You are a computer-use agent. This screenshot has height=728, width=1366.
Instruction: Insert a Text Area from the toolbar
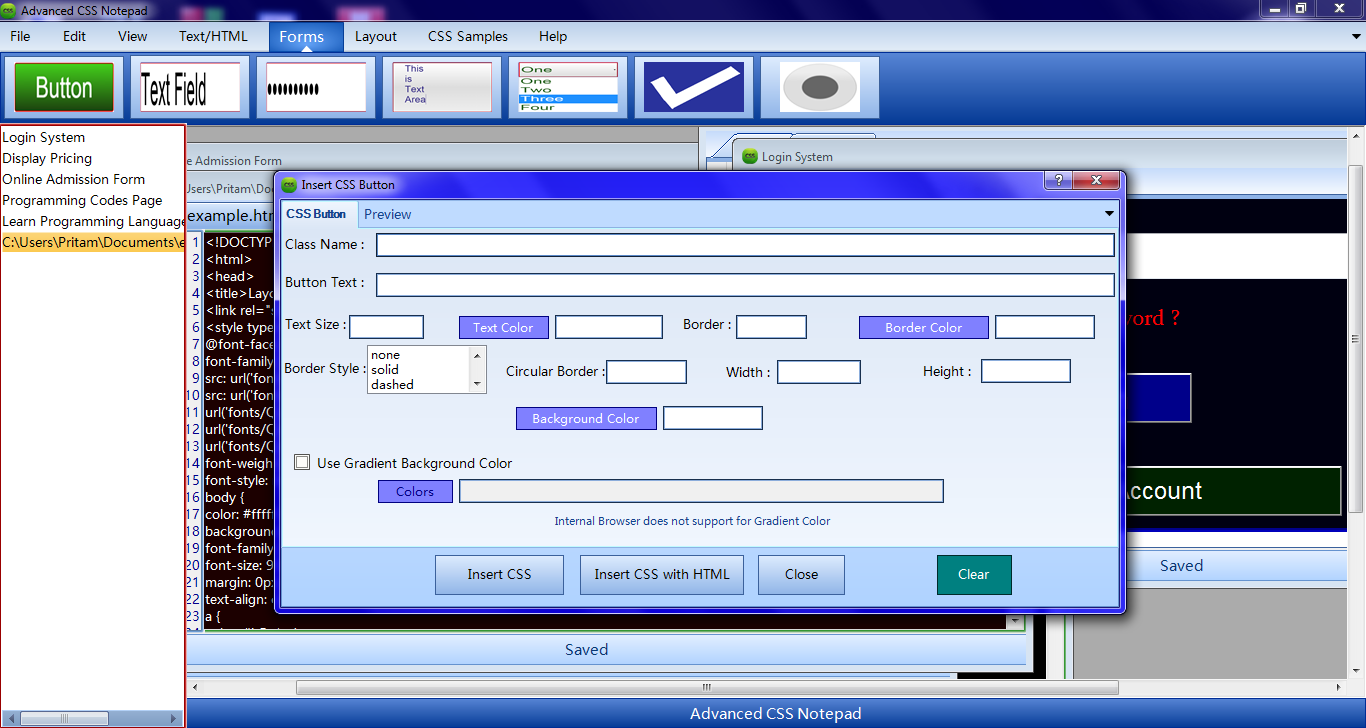441,87
